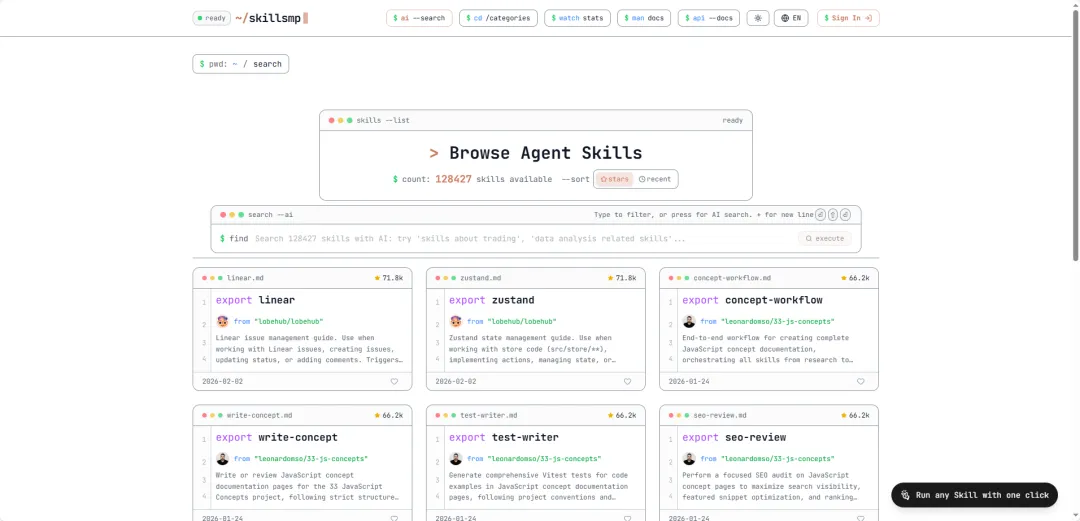Favorite the concept-workflow skill heart icon
The height and width of the screenshot is (521, 1080).
click(860, 381)
